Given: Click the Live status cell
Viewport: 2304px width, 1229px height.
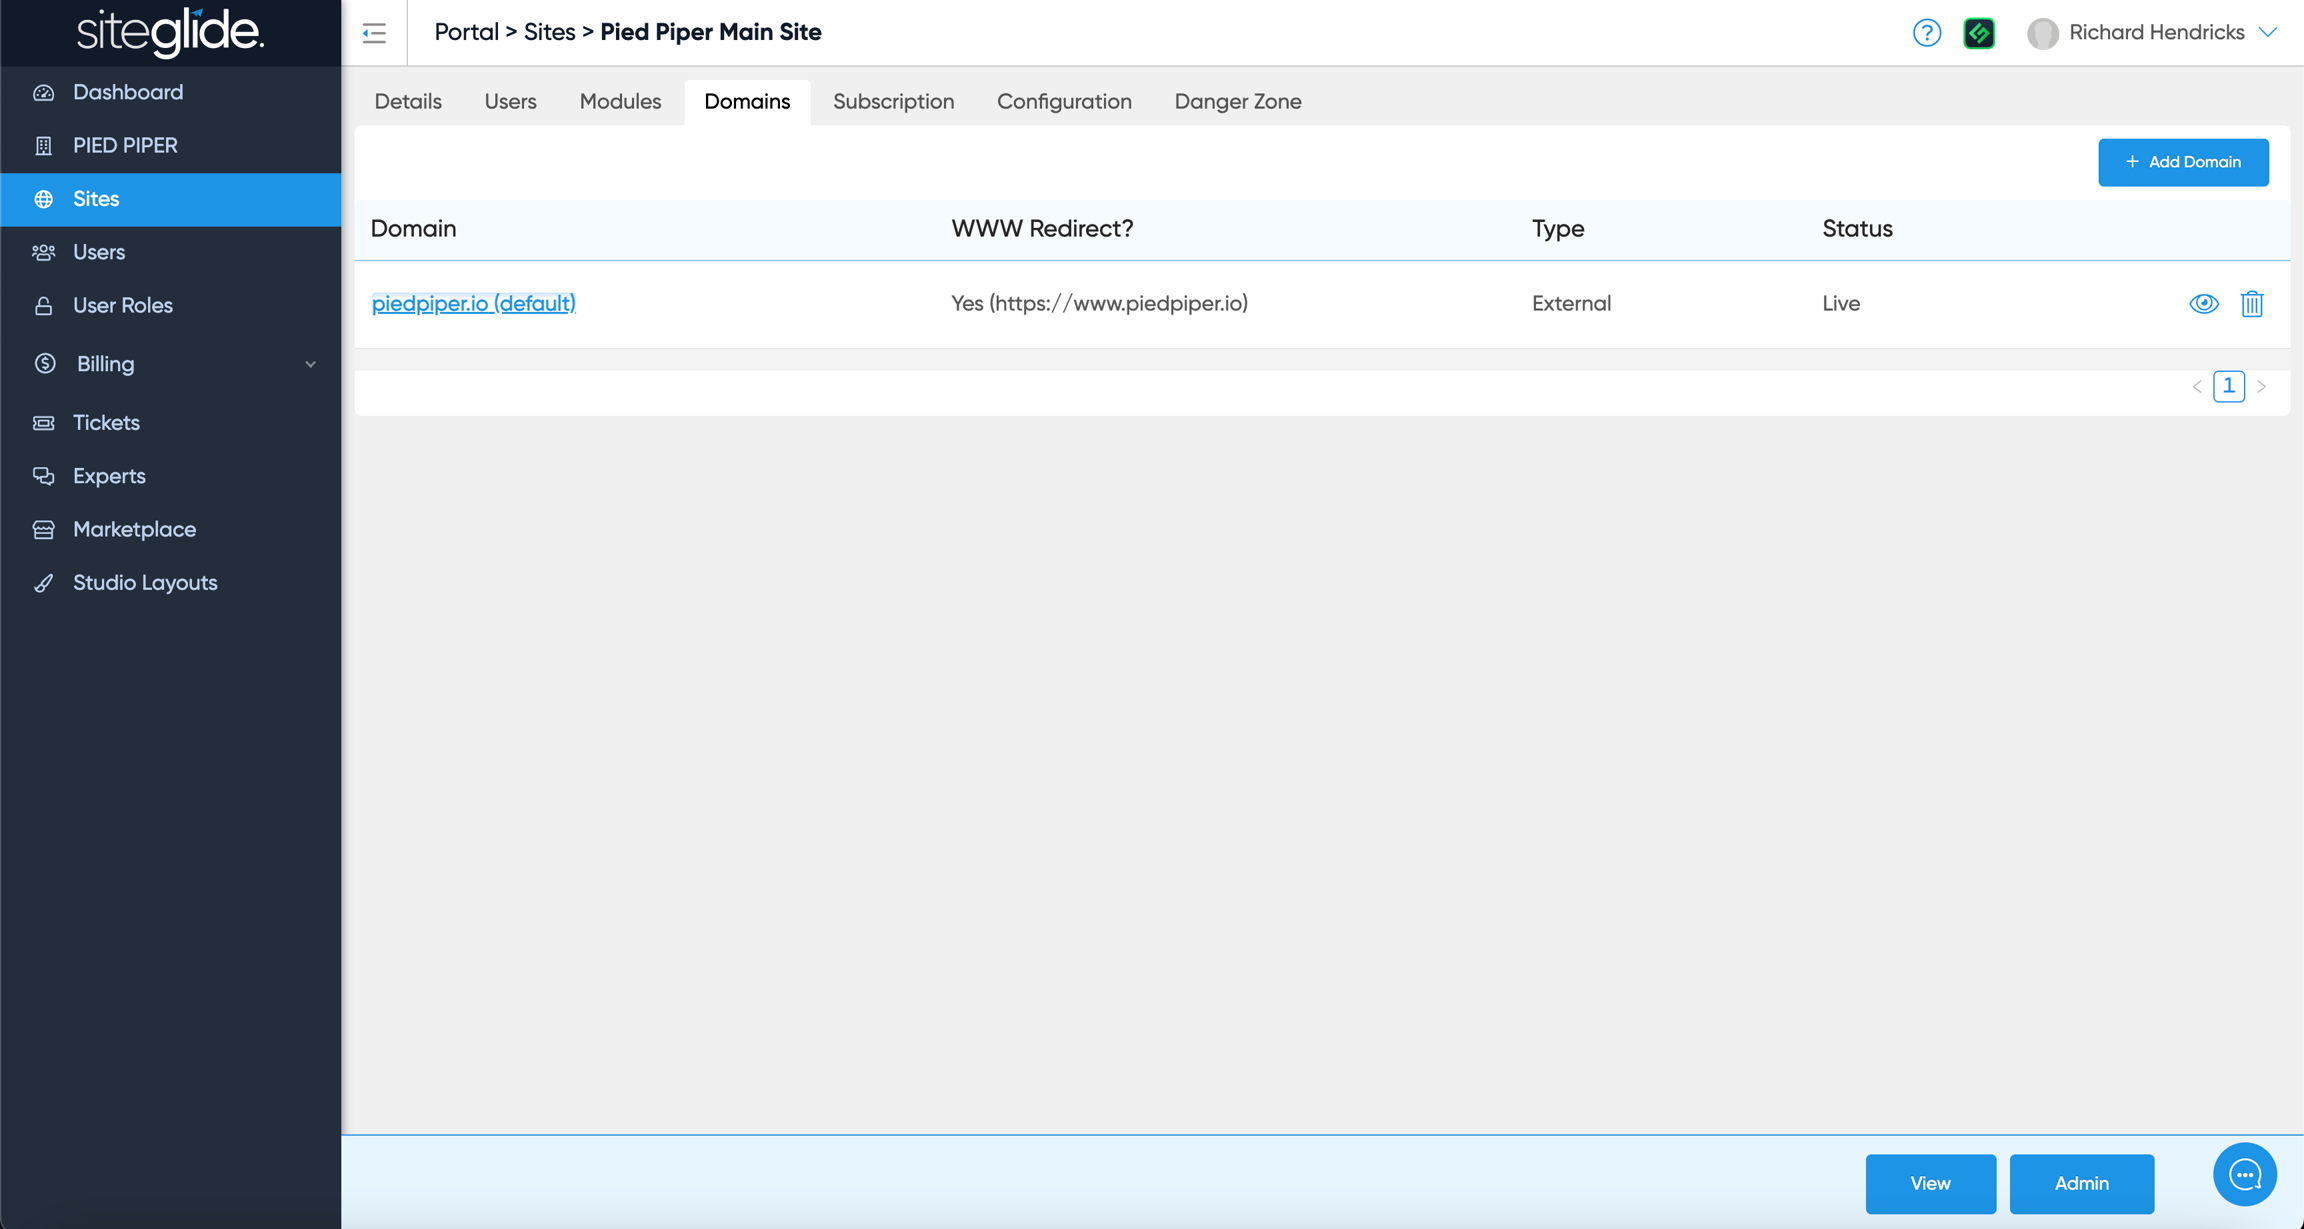Looking at the screenshot, I should click(x=1841, y=303).
